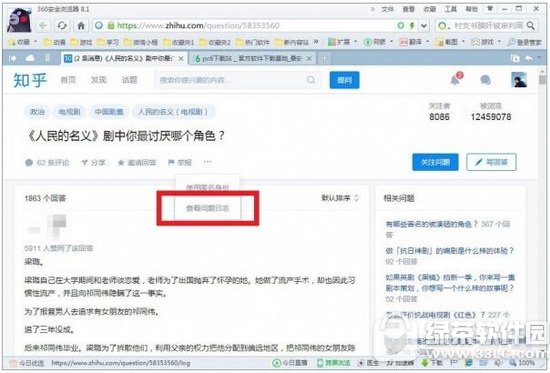This screenshot has height=373, width=550.
Task: Click the 举报 report flag link
Action: point(180,162)
